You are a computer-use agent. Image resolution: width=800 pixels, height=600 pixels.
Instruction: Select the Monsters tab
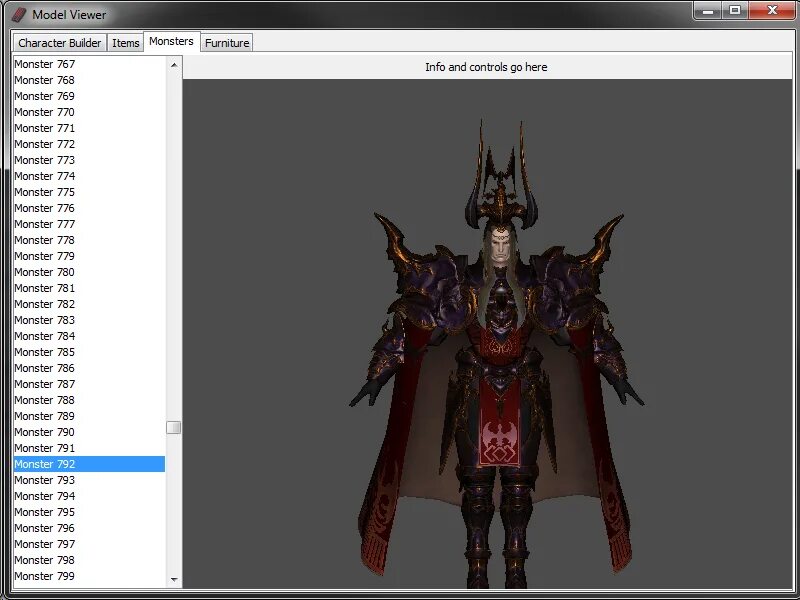point(171,41)
